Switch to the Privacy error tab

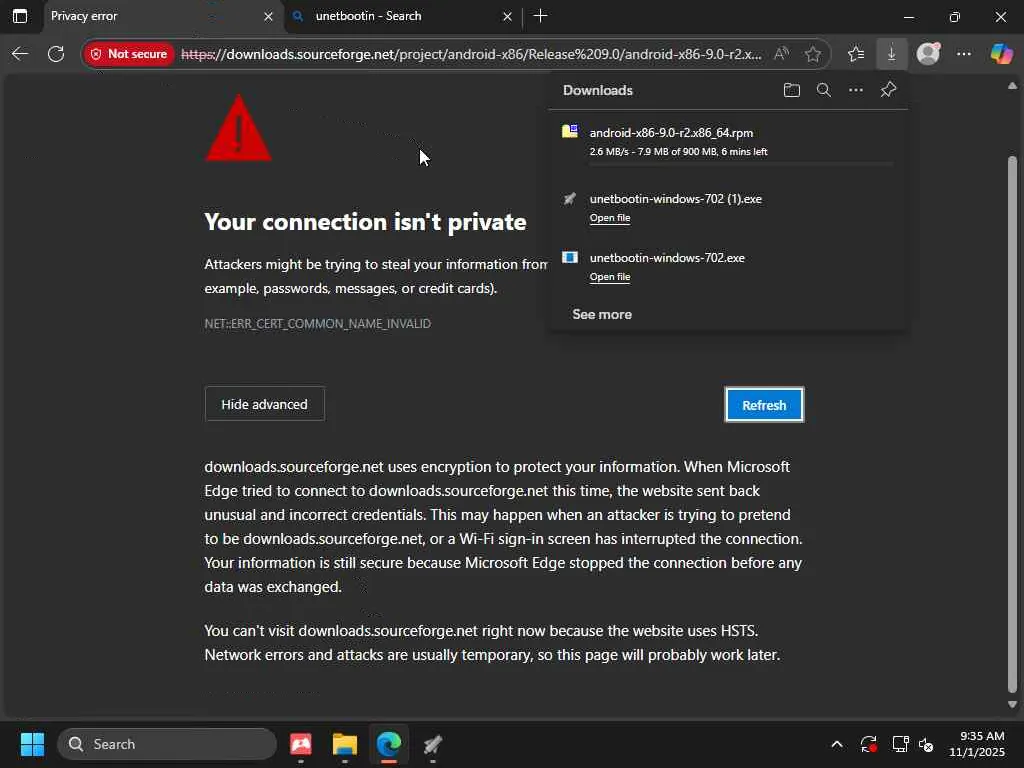coord(163,16)
